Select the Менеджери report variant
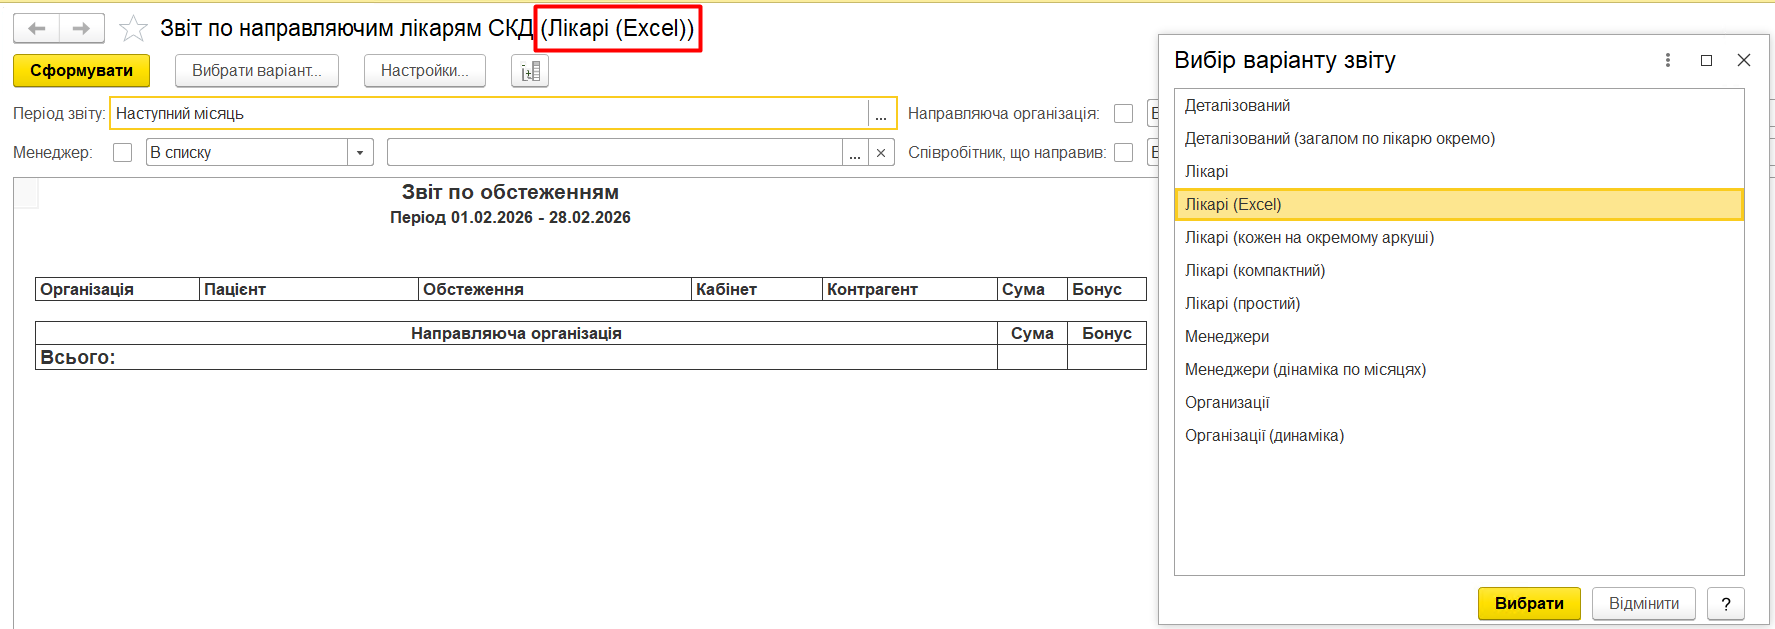Image resolution: width=1775 pixels, height=629 pixels. pyautogui.click(x=1227, y=336)
